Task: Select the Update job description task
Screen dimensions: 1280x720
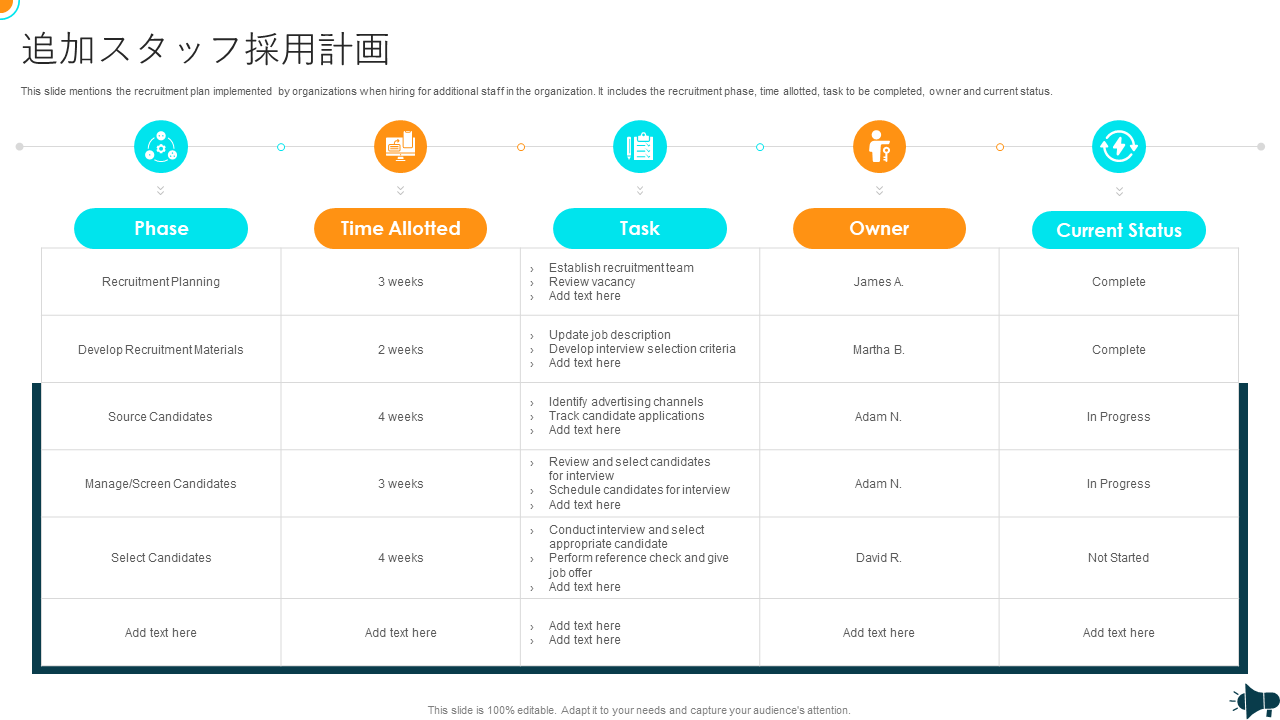Action: [x=610, y=335]
